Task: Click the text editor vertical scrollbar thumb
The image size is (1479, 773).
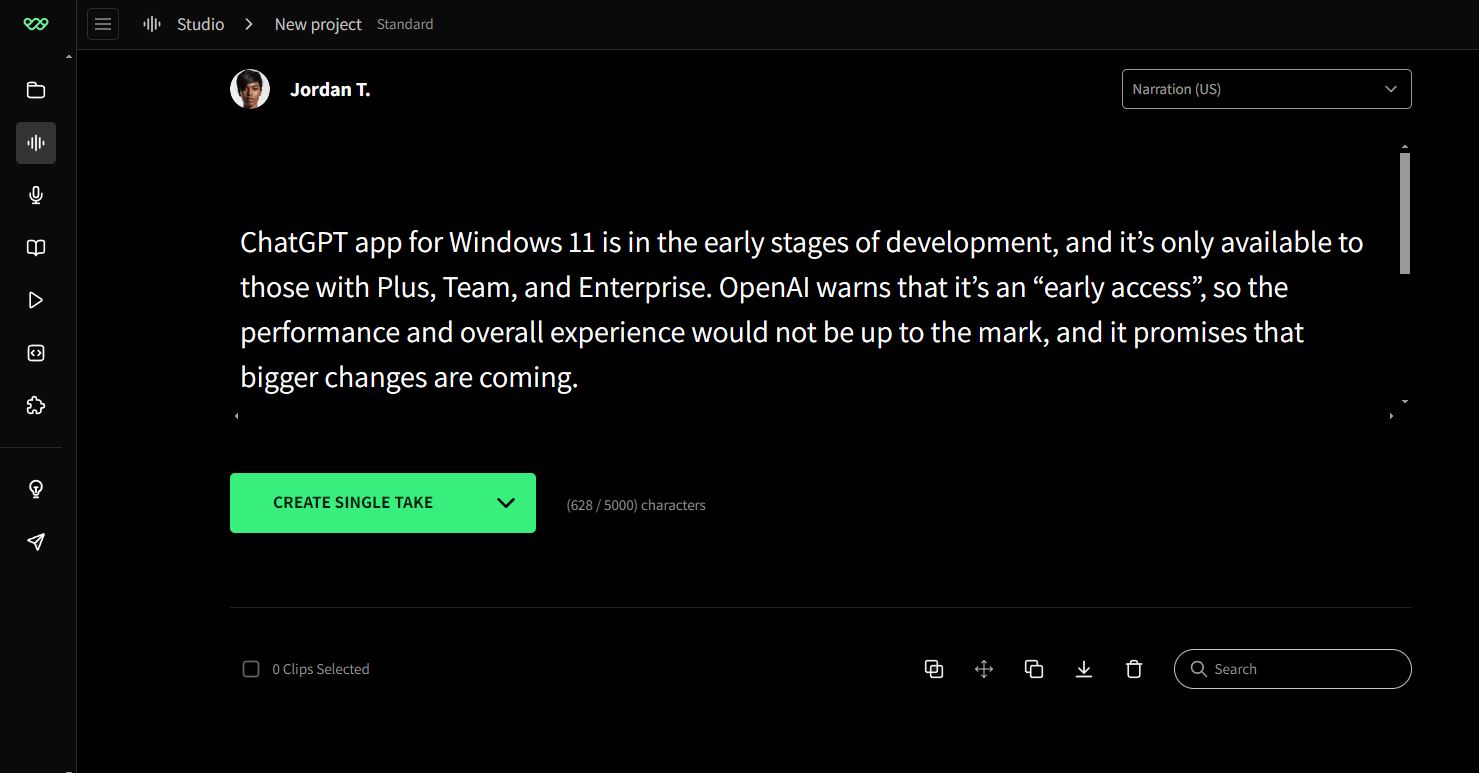Action: 1405,213
